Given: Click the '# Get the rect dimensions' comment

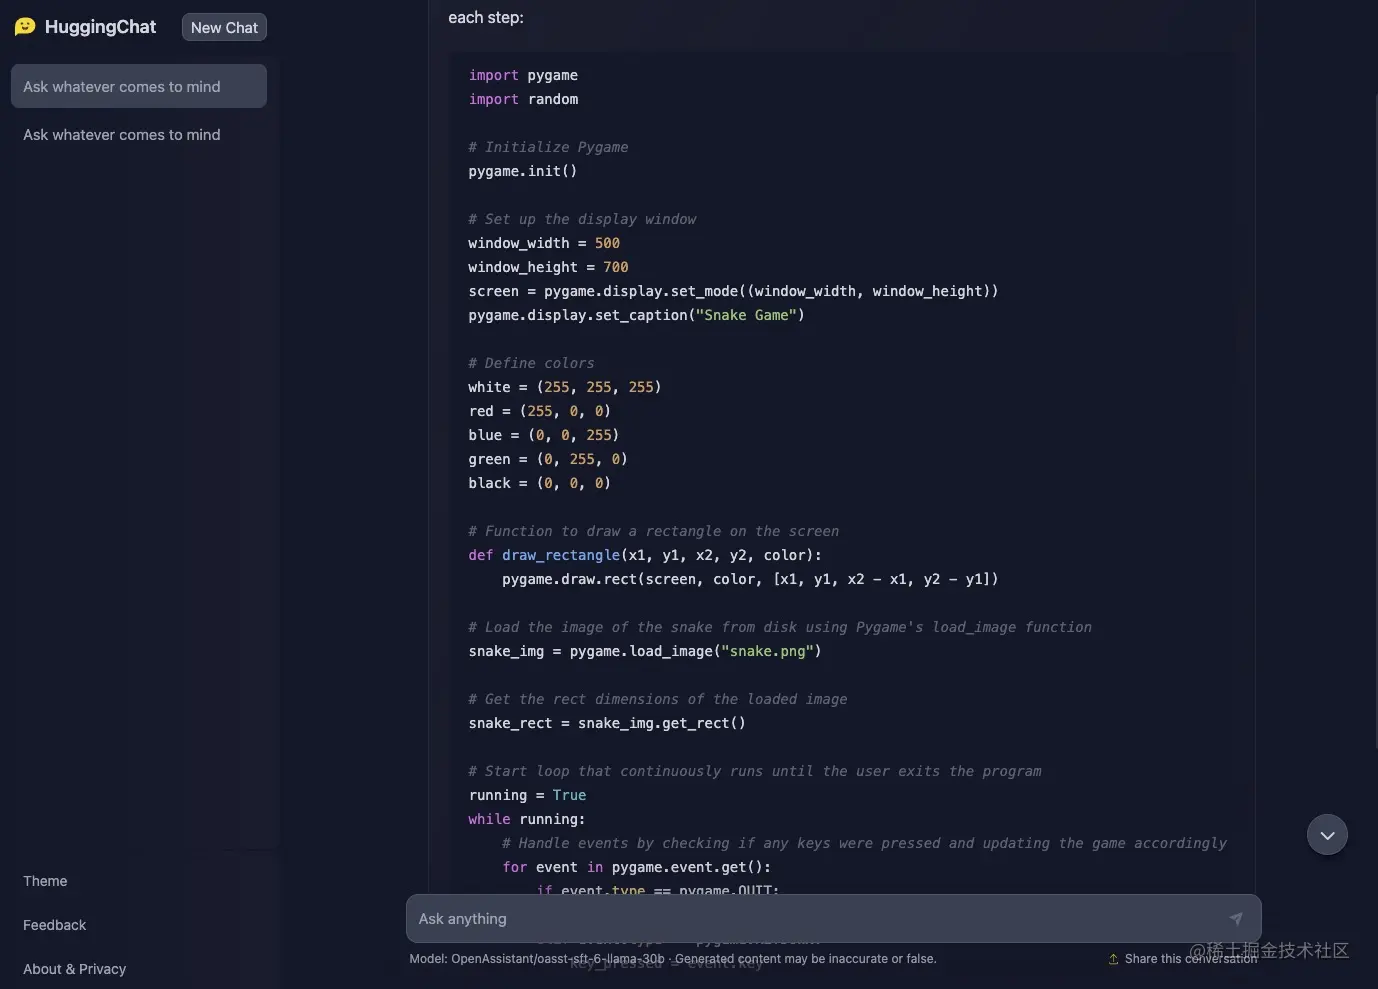Looking at the screenshot, I should (x=658, y=699).
